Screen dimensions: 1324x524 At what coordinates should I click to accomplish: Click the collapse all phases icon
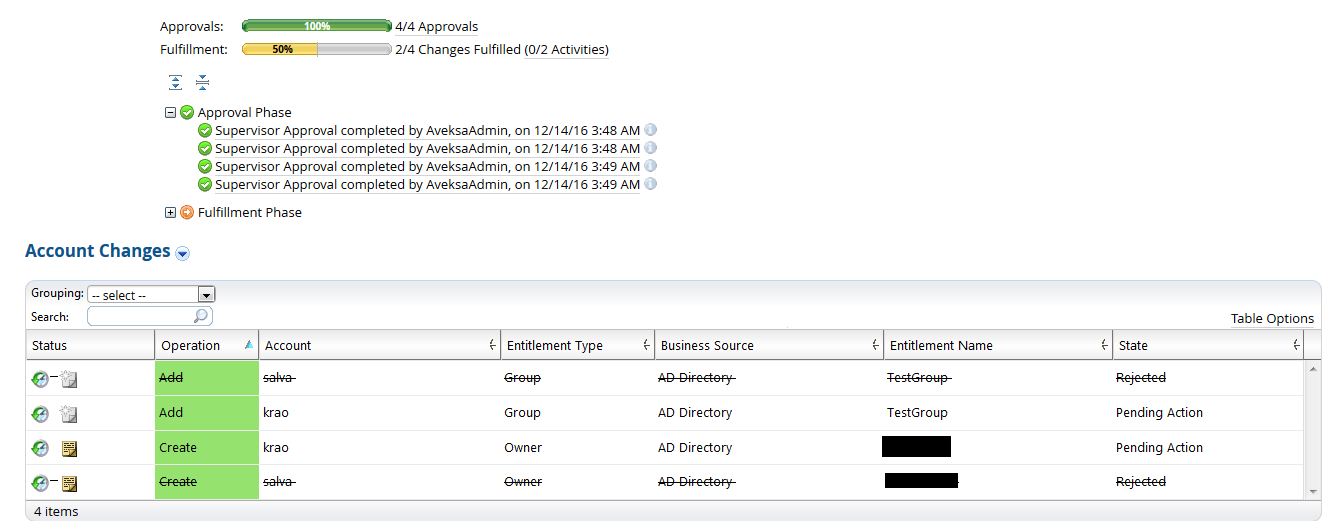click(202, 83)
